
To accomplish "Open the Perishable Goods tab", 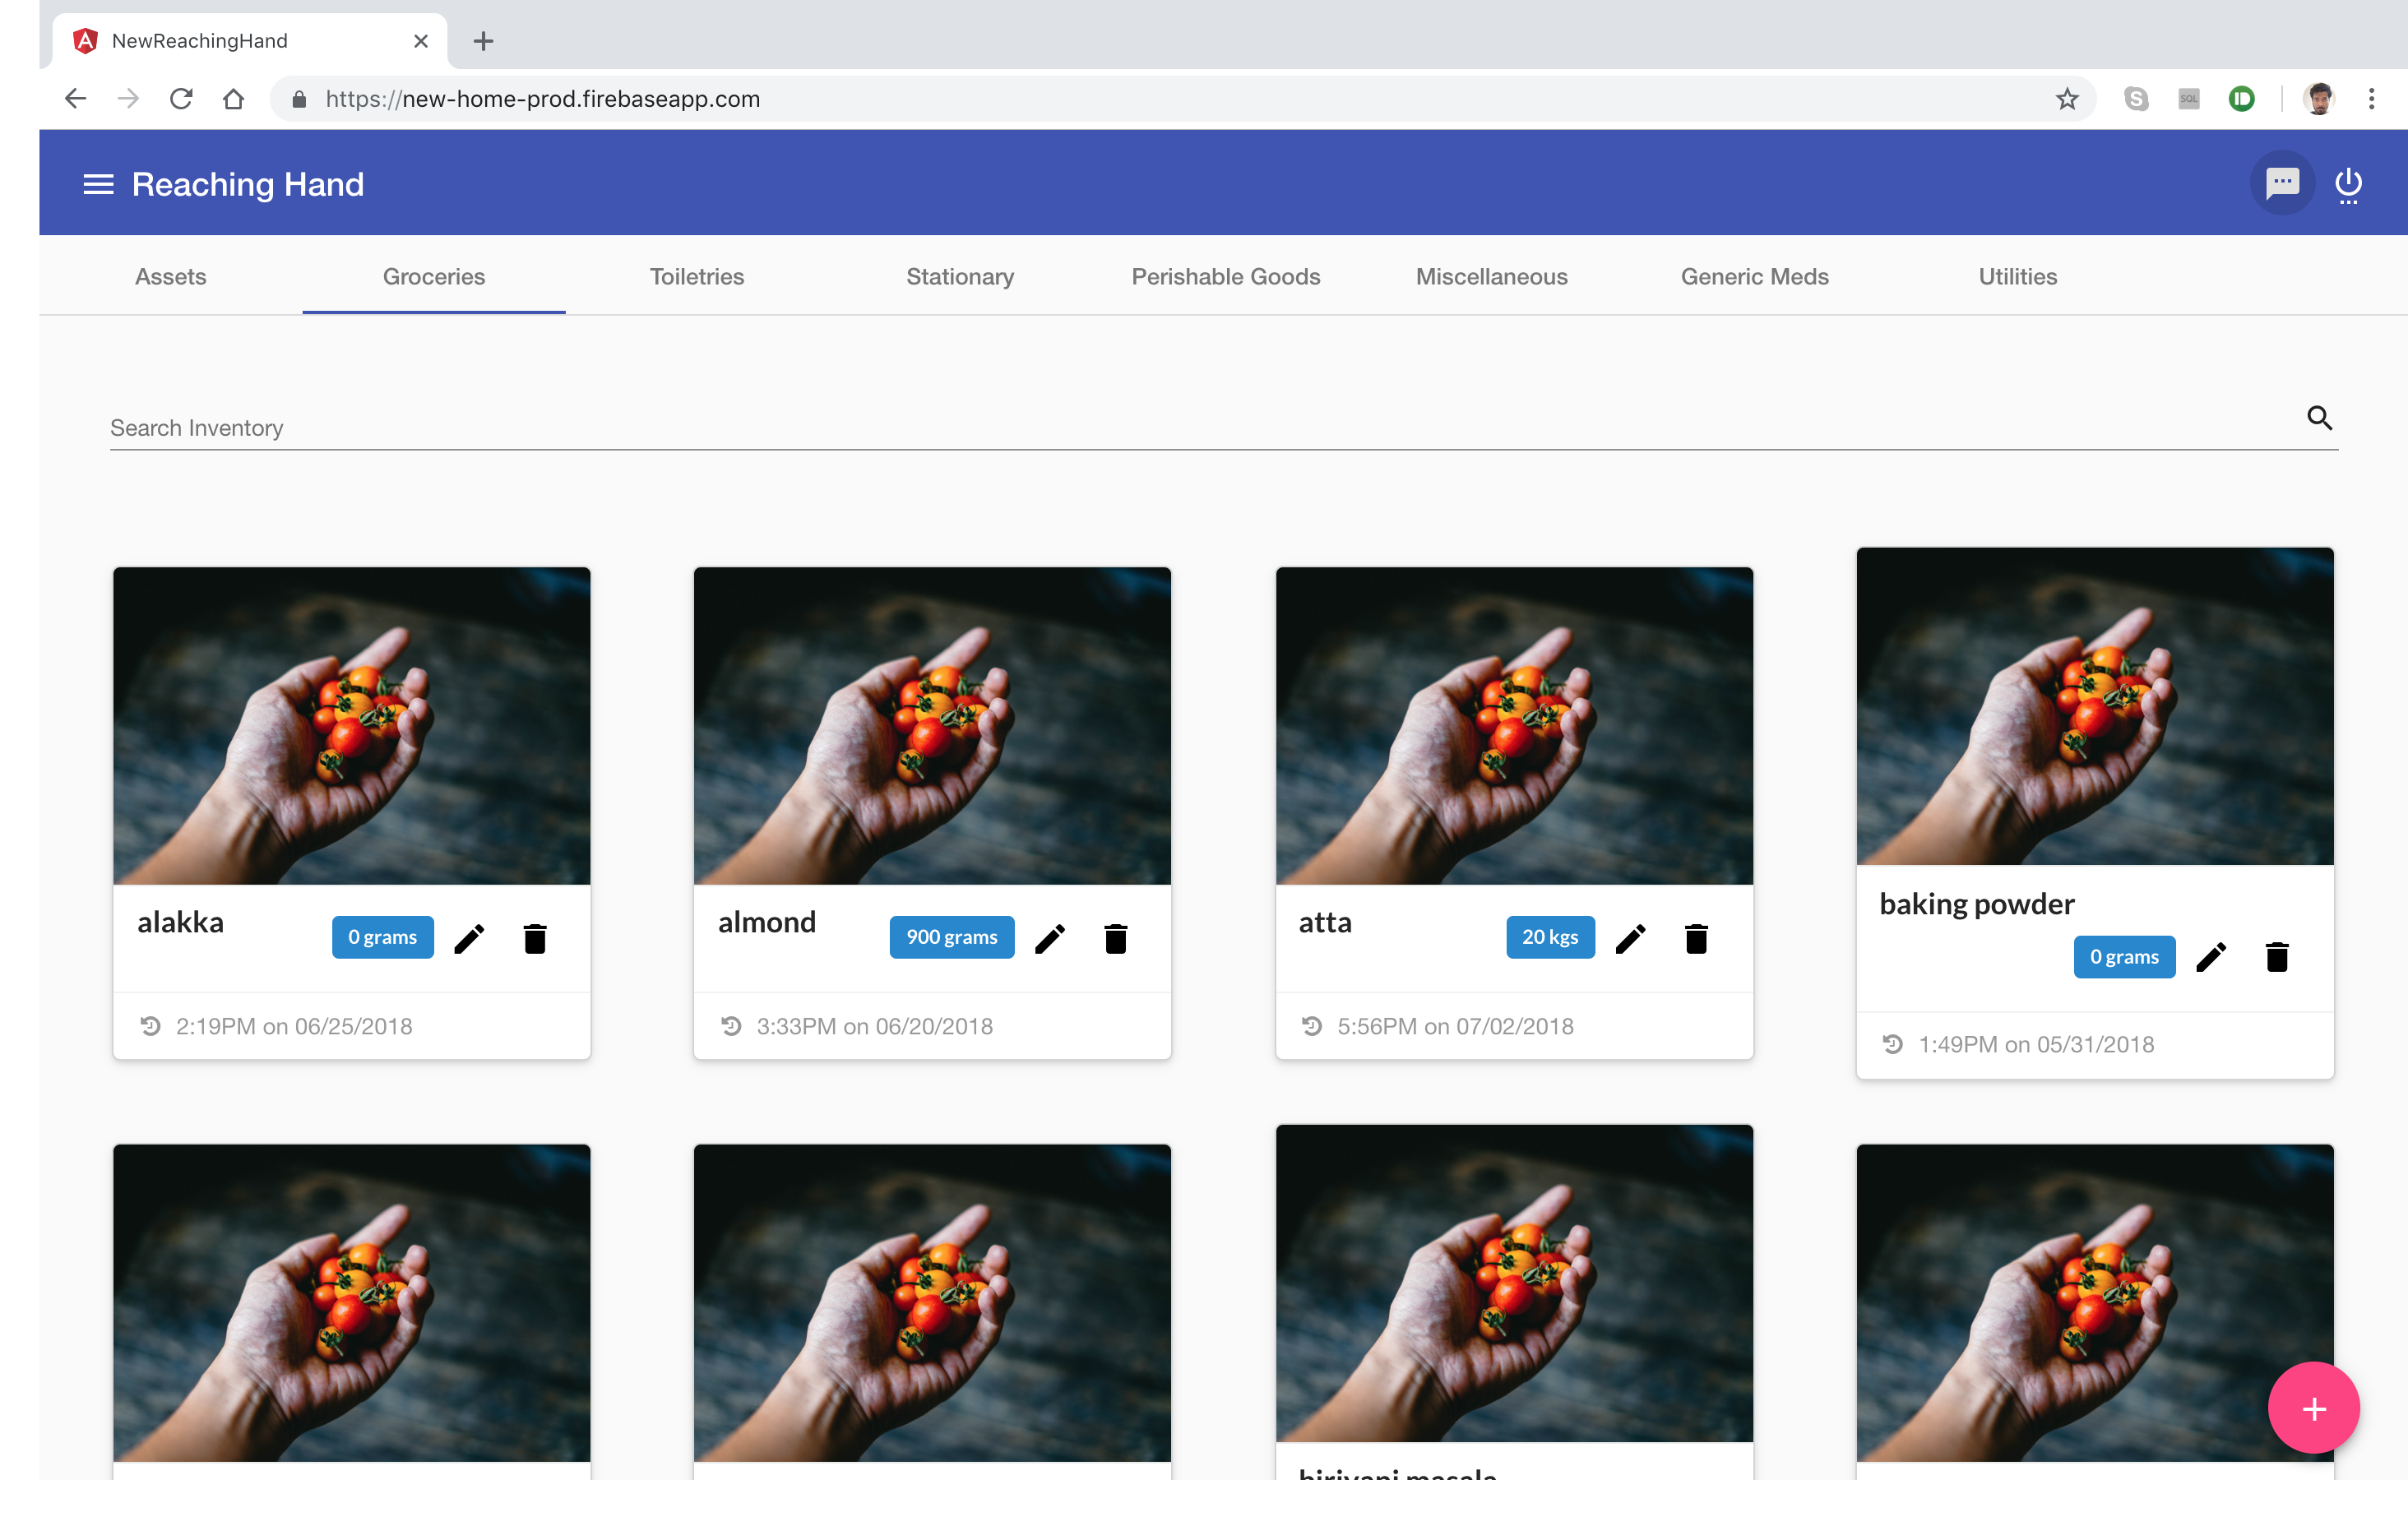I will point(1225,277).
